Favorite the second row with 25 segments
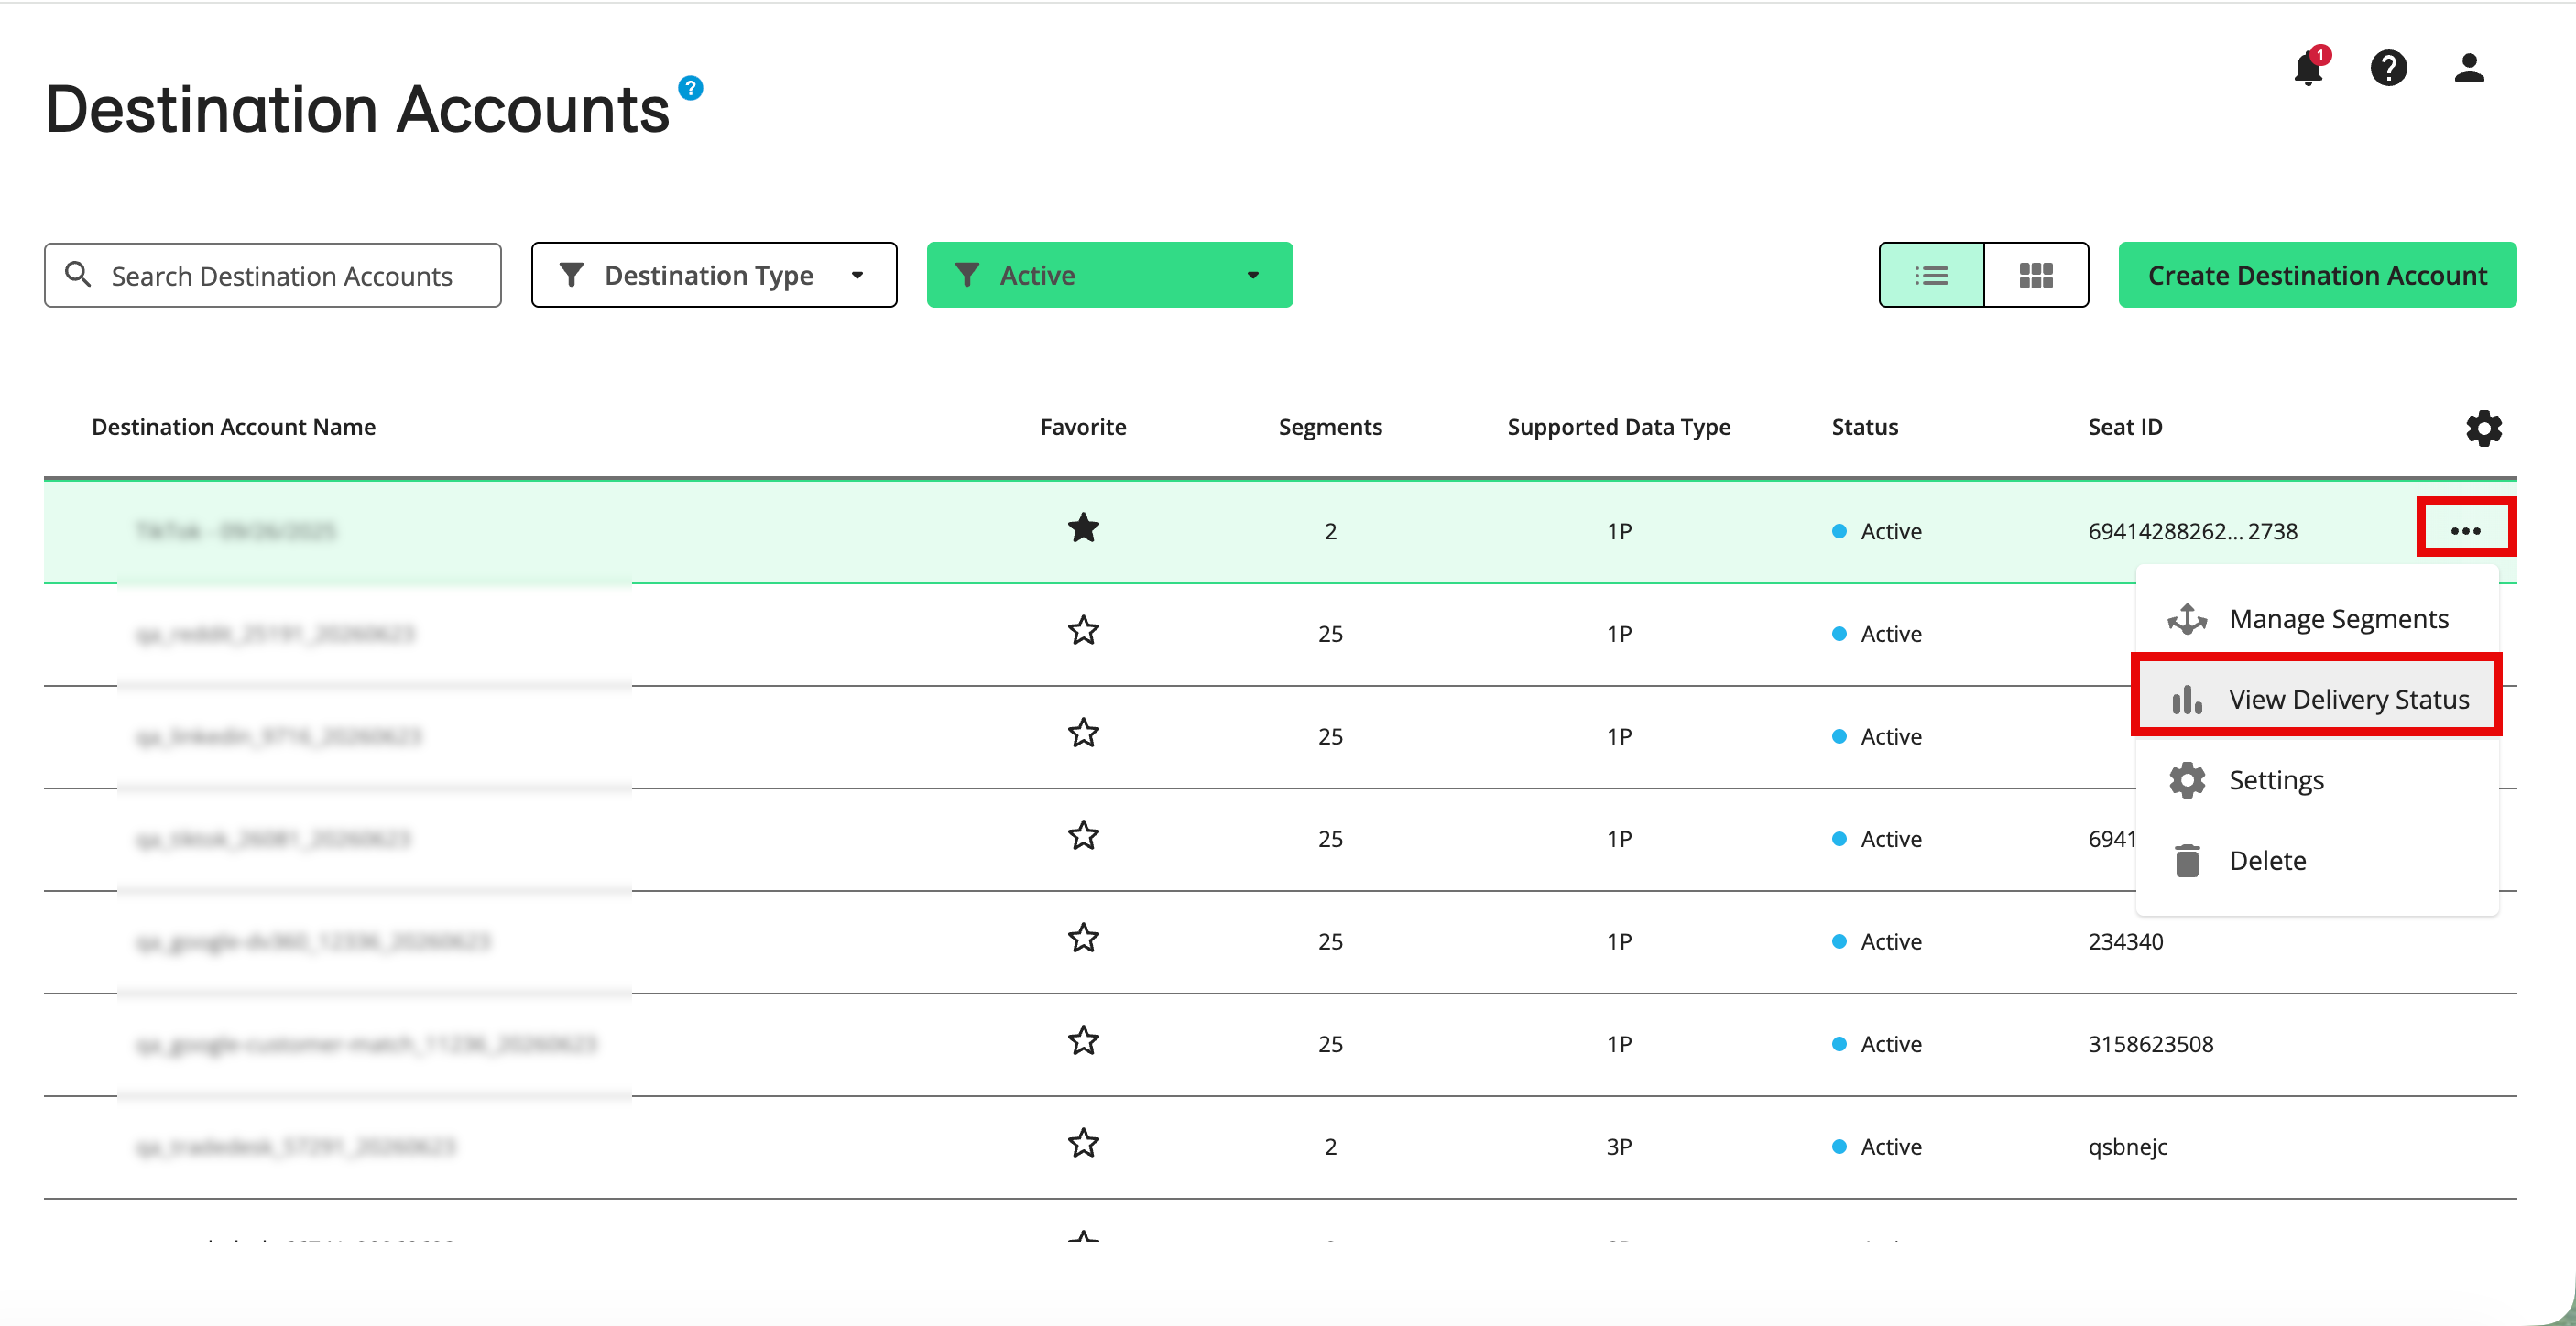Screen dimensions: 2576x1326 pos(1083,631)
